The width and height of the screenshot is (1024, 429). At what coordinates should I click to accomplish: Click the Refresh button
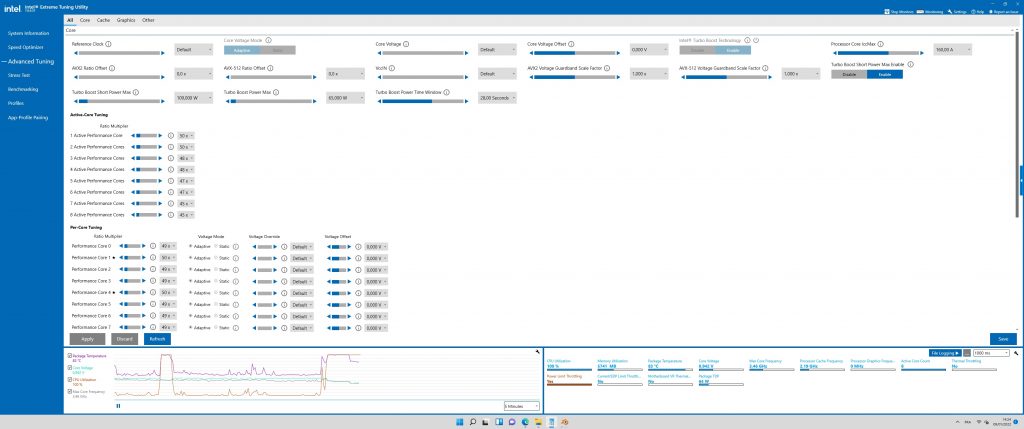pos(157,339)
